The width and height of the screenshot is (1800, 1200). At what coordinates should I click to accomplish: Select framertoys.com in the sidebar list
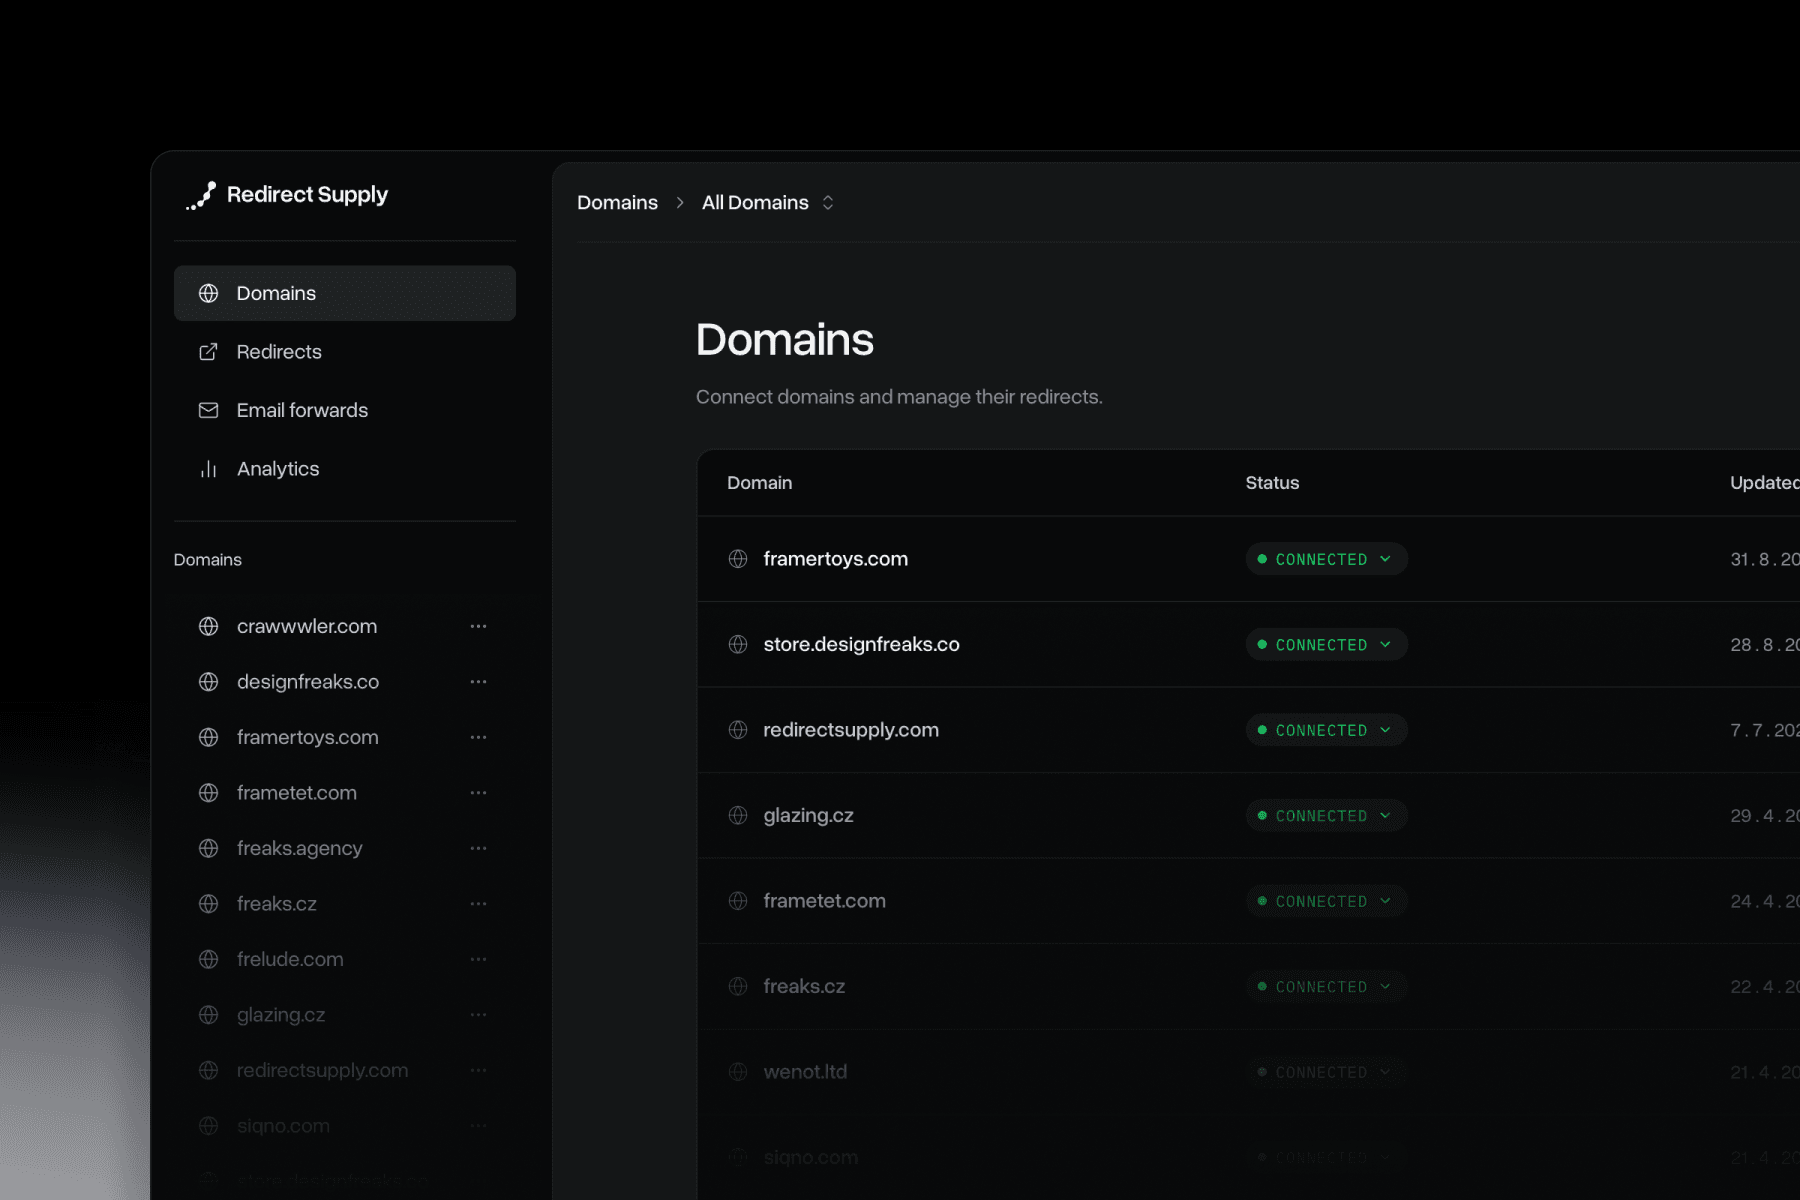coord(308,737)
